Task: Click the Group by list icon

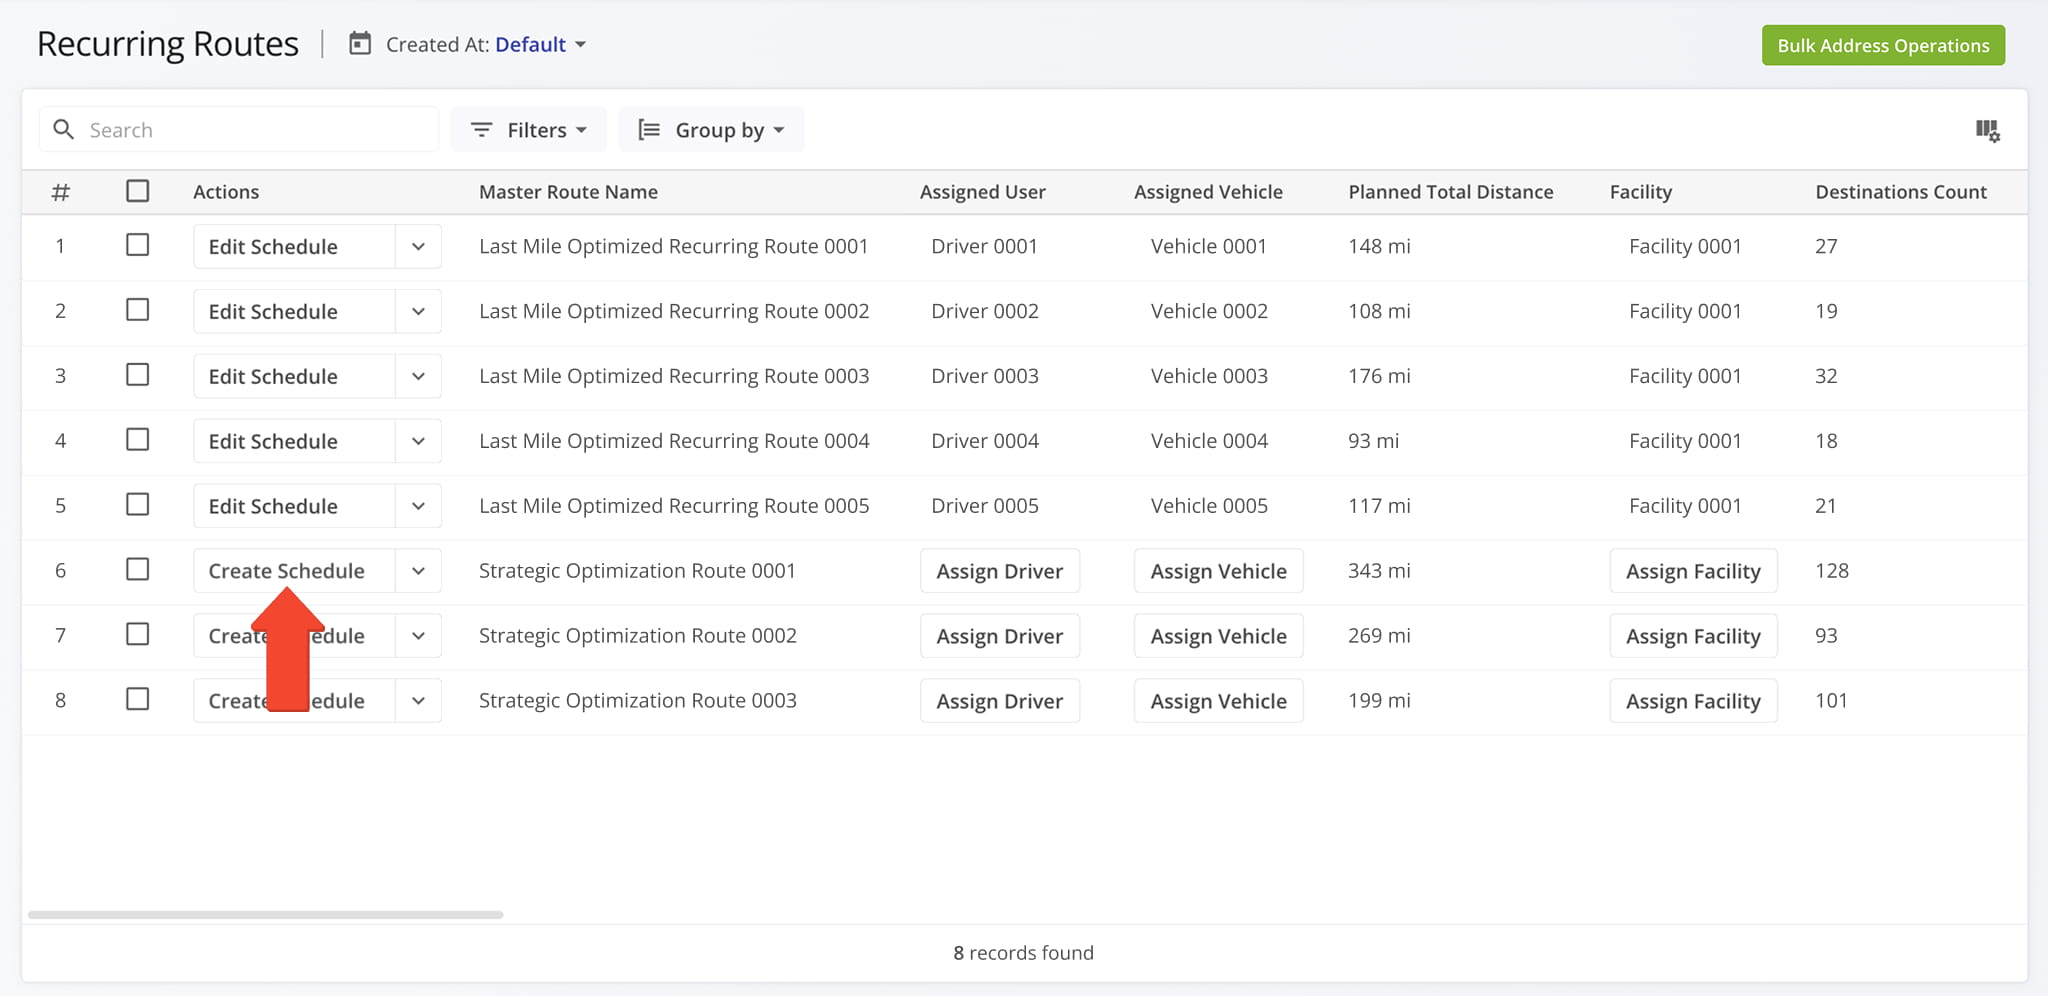Action: click(649, 130)
